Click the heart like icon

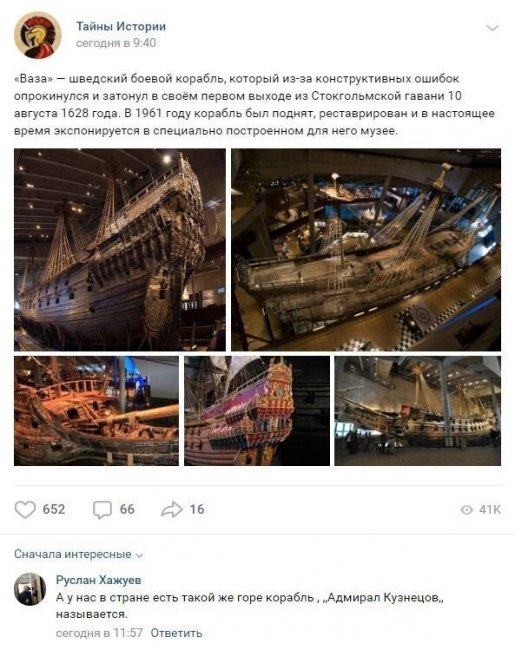coord(25,509)
